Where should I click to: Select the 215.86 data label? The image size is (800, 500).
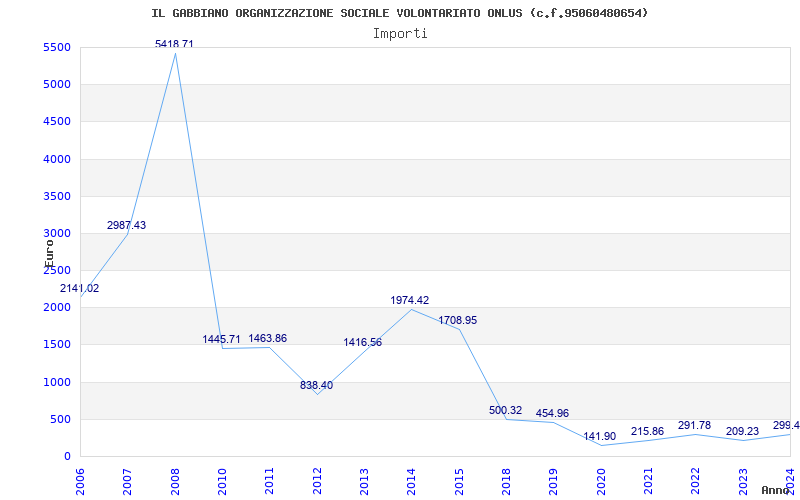647,431
